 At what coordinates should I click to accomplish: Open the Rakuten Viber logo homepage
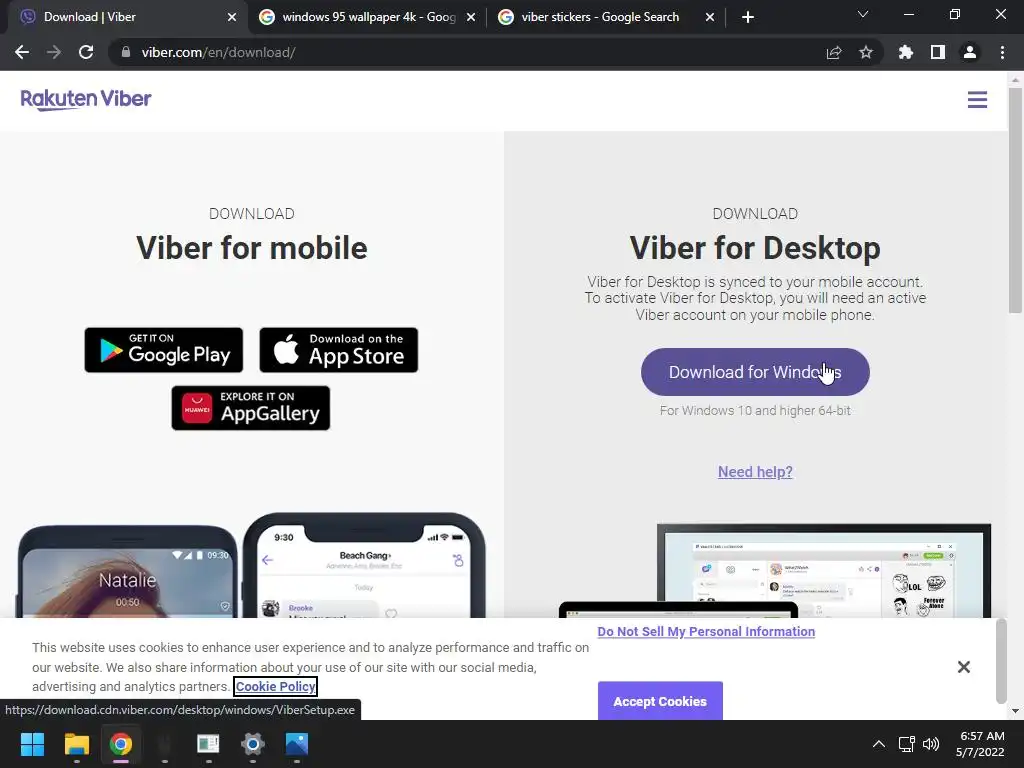tap(86, 99)
